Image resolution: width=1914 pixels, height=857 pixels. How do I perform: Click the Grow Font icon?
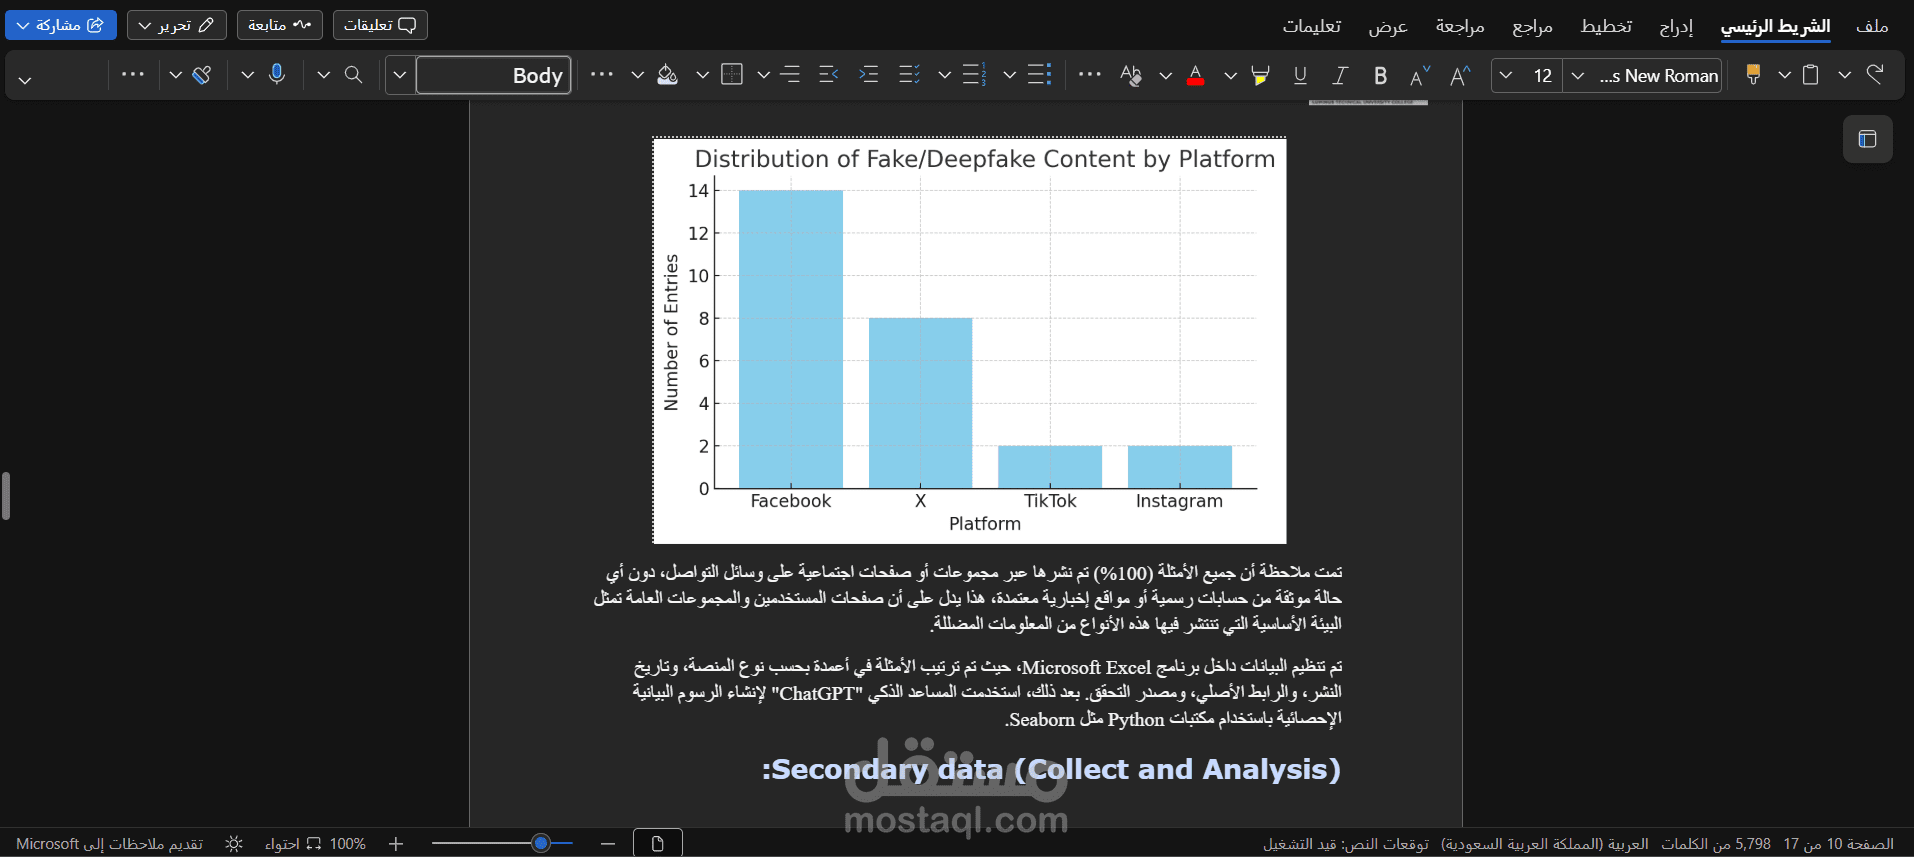click(1460, 75)
